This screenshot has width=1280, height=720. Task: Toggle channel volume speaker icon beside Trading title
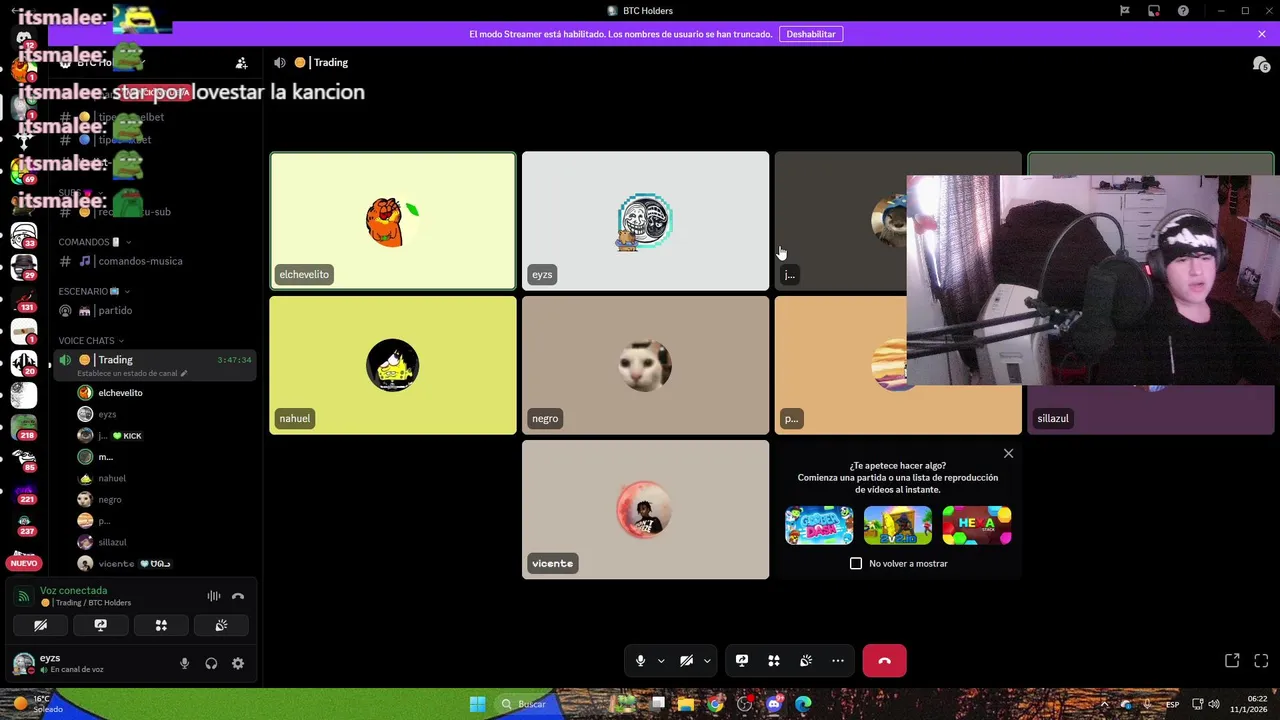pyautogui.click(x=280, y=62)
